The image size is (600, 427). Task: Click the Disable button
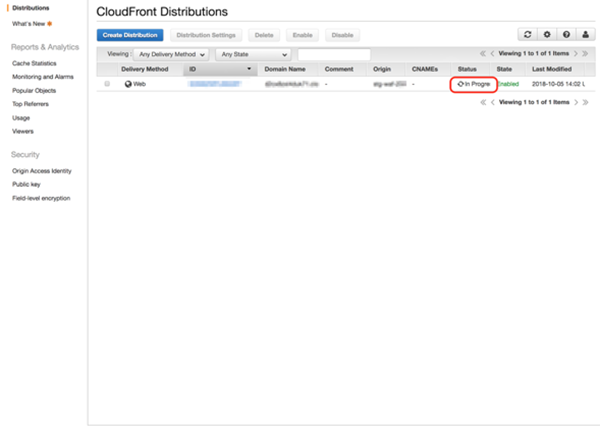[342, 35]
